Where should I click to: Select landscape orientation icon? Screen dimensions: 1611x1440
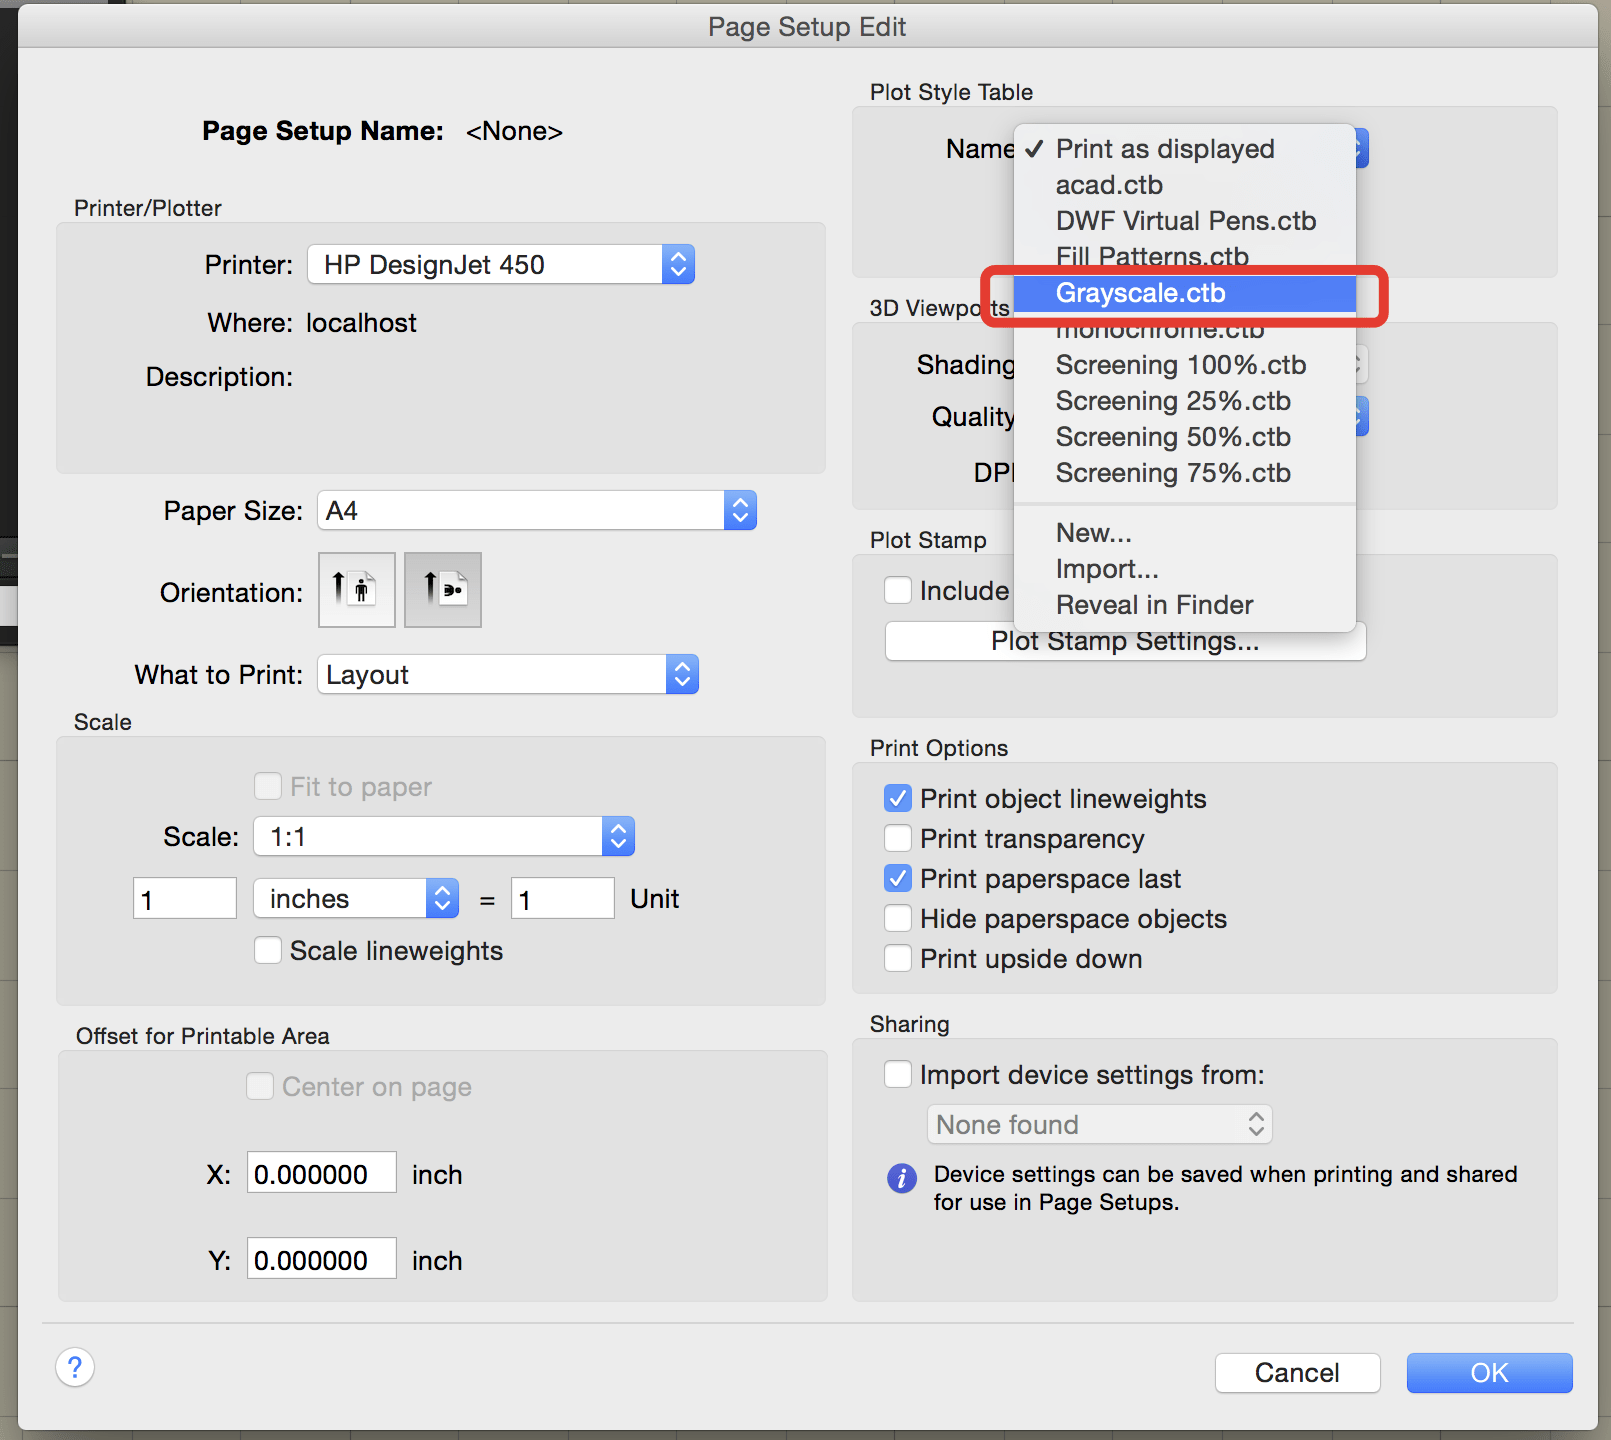click(x=443, y=590)
